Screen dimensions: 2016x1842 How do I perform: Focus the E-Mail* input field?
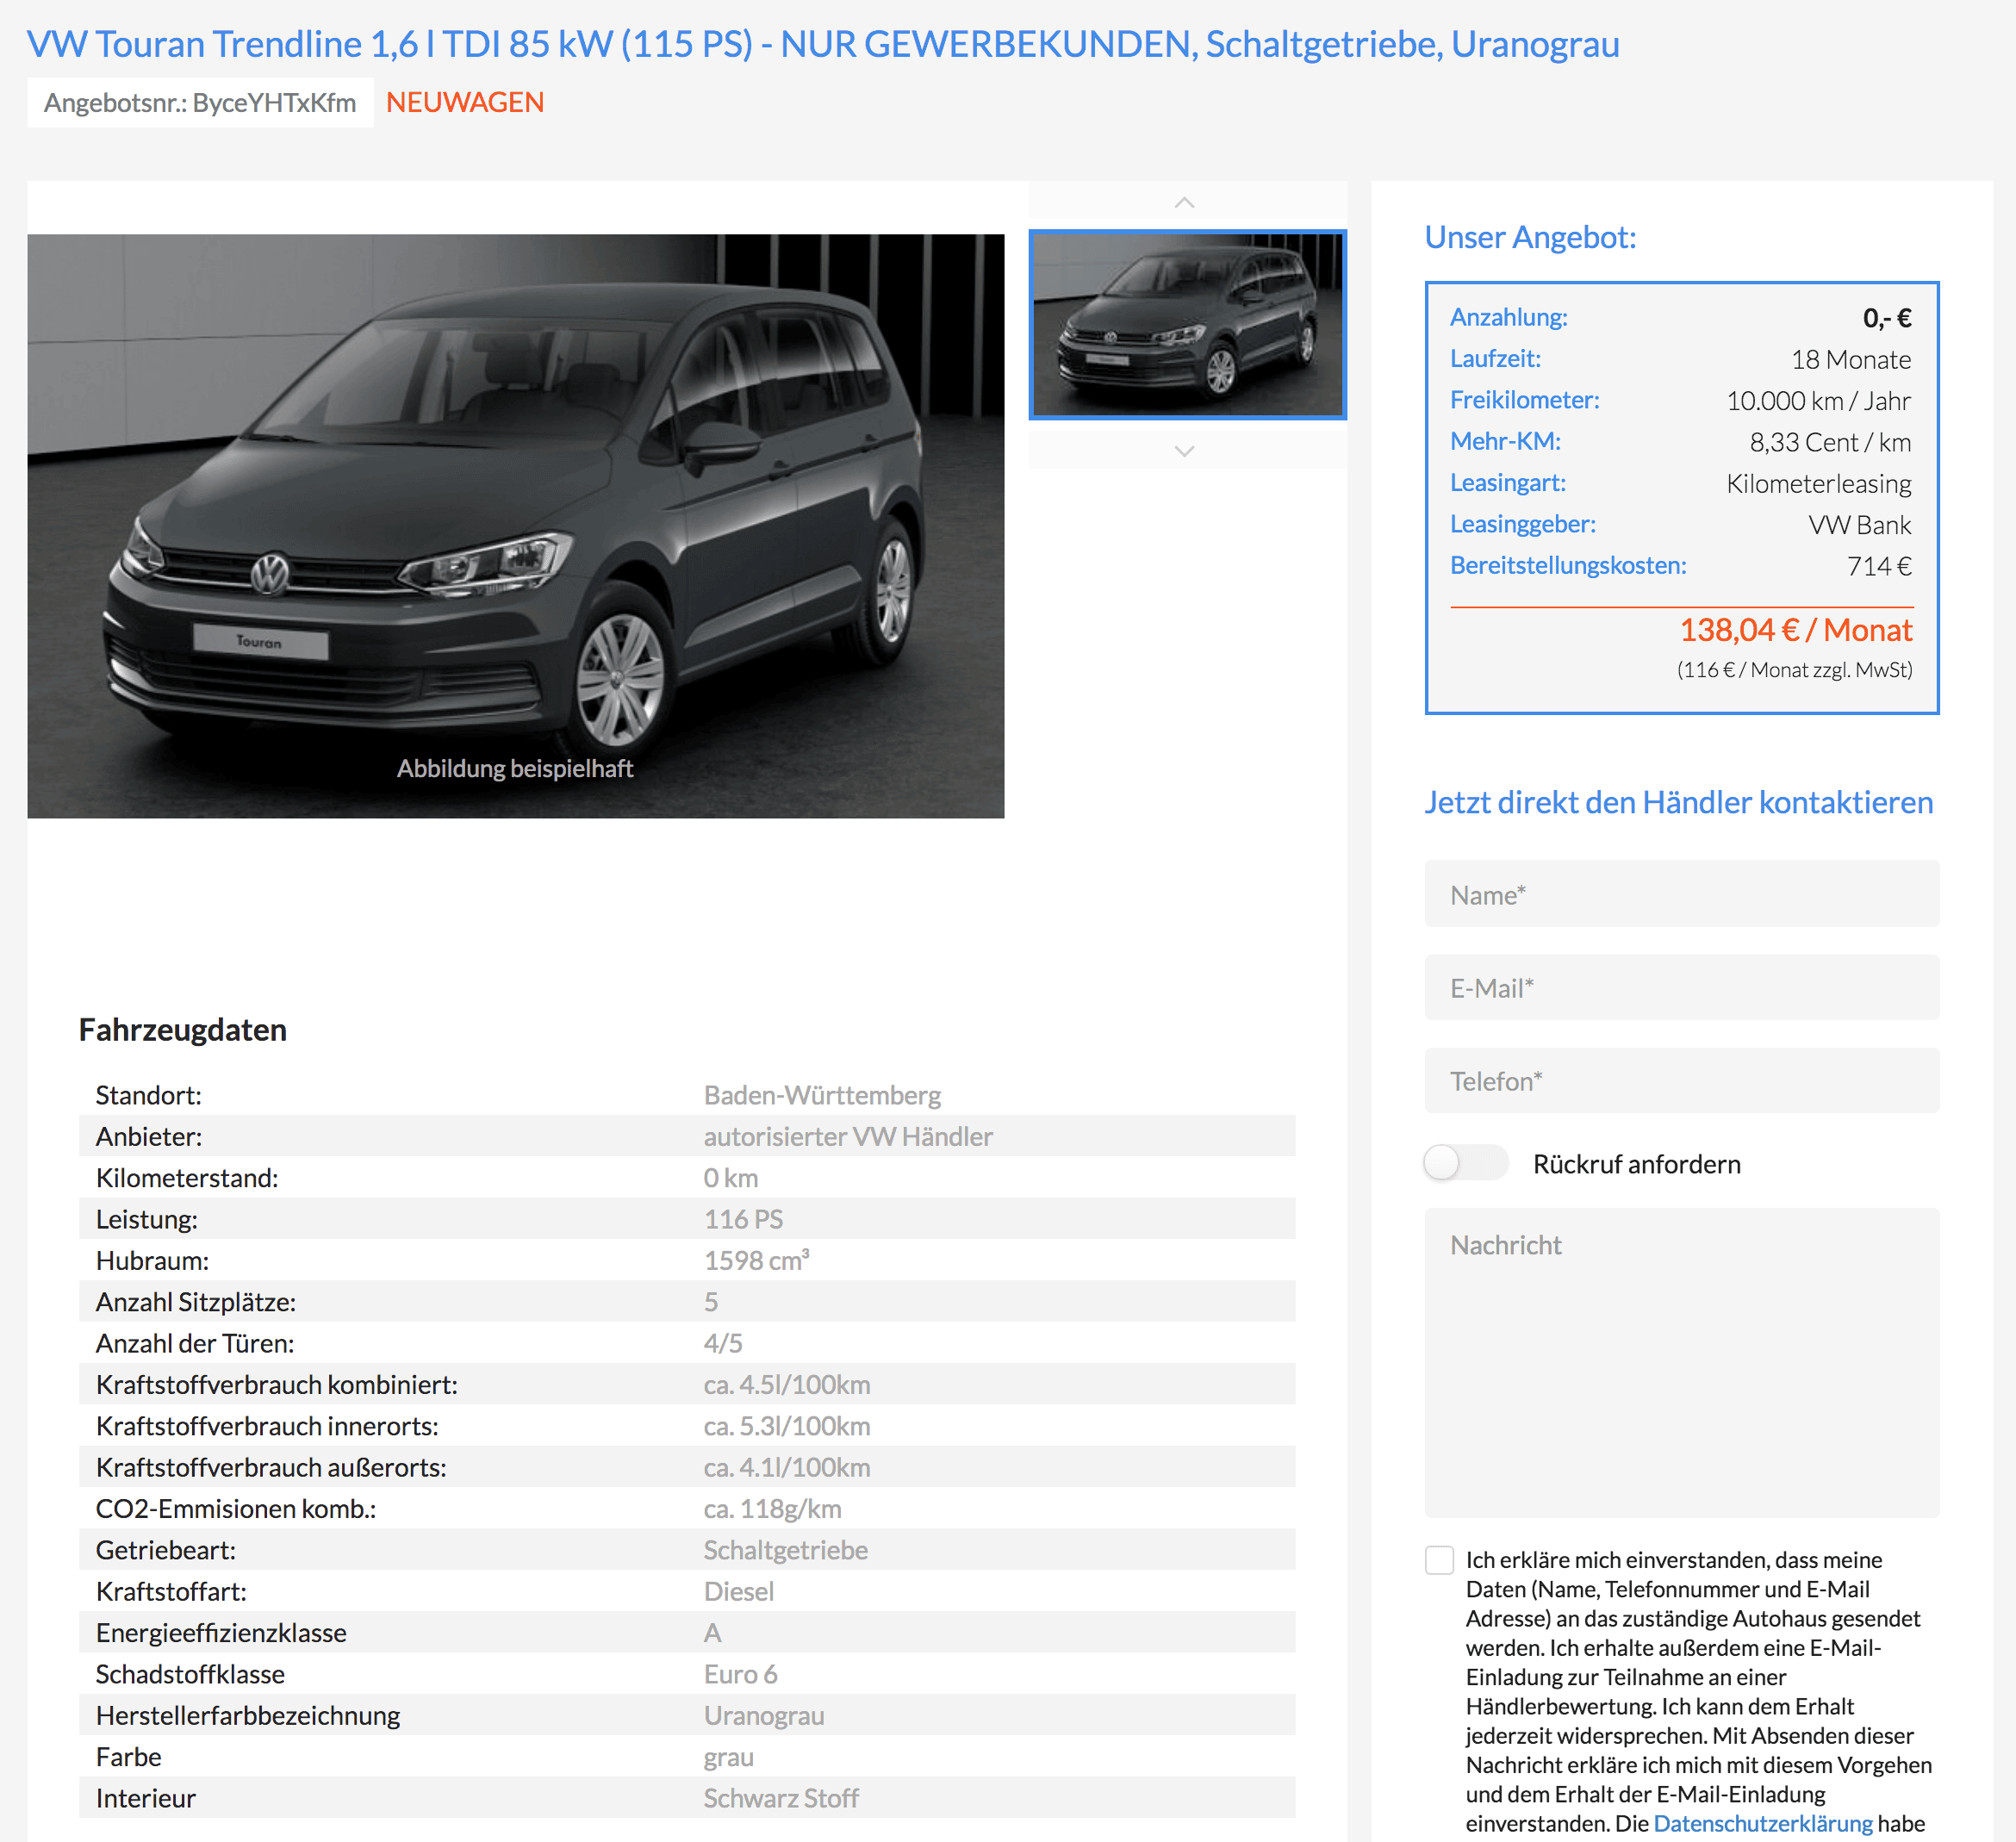(1682, 988)
